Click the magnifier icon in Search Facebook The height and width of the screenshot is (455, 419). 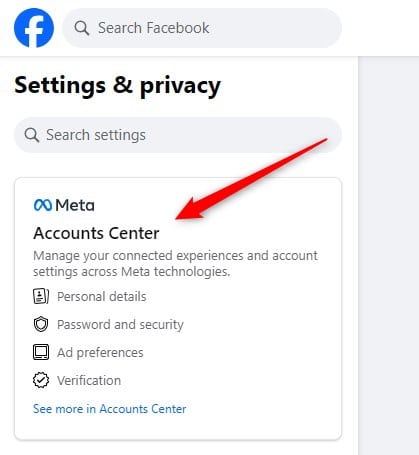coord(82,28)
